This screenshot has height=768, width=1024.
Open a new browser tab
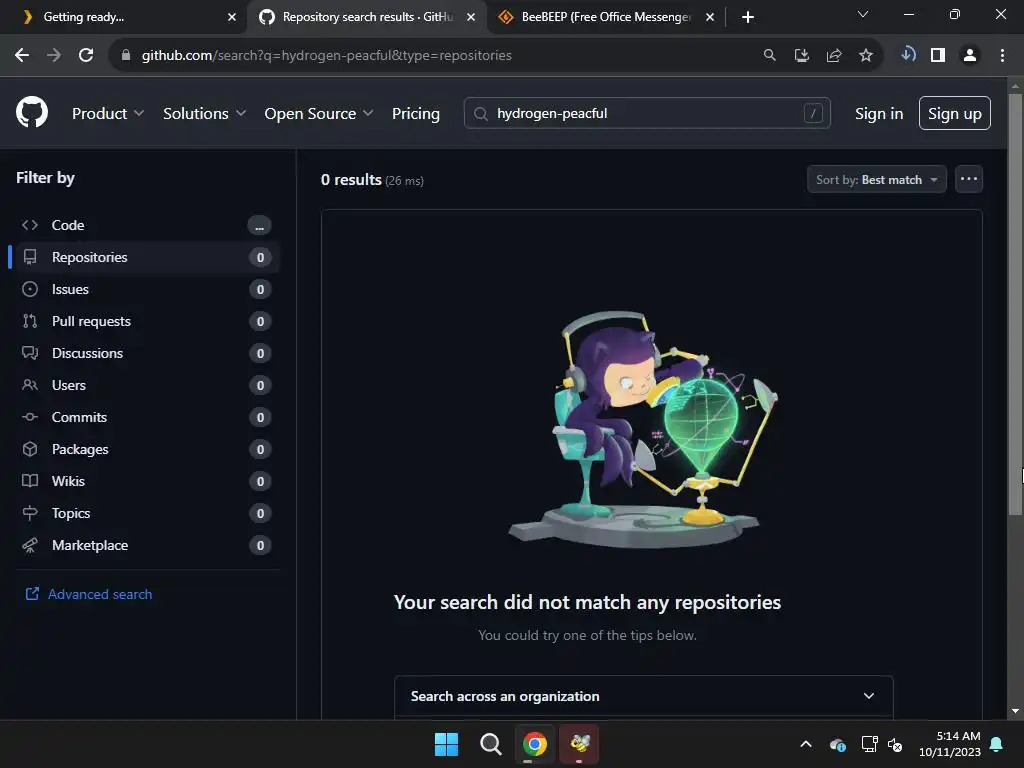tap(748, 17)
